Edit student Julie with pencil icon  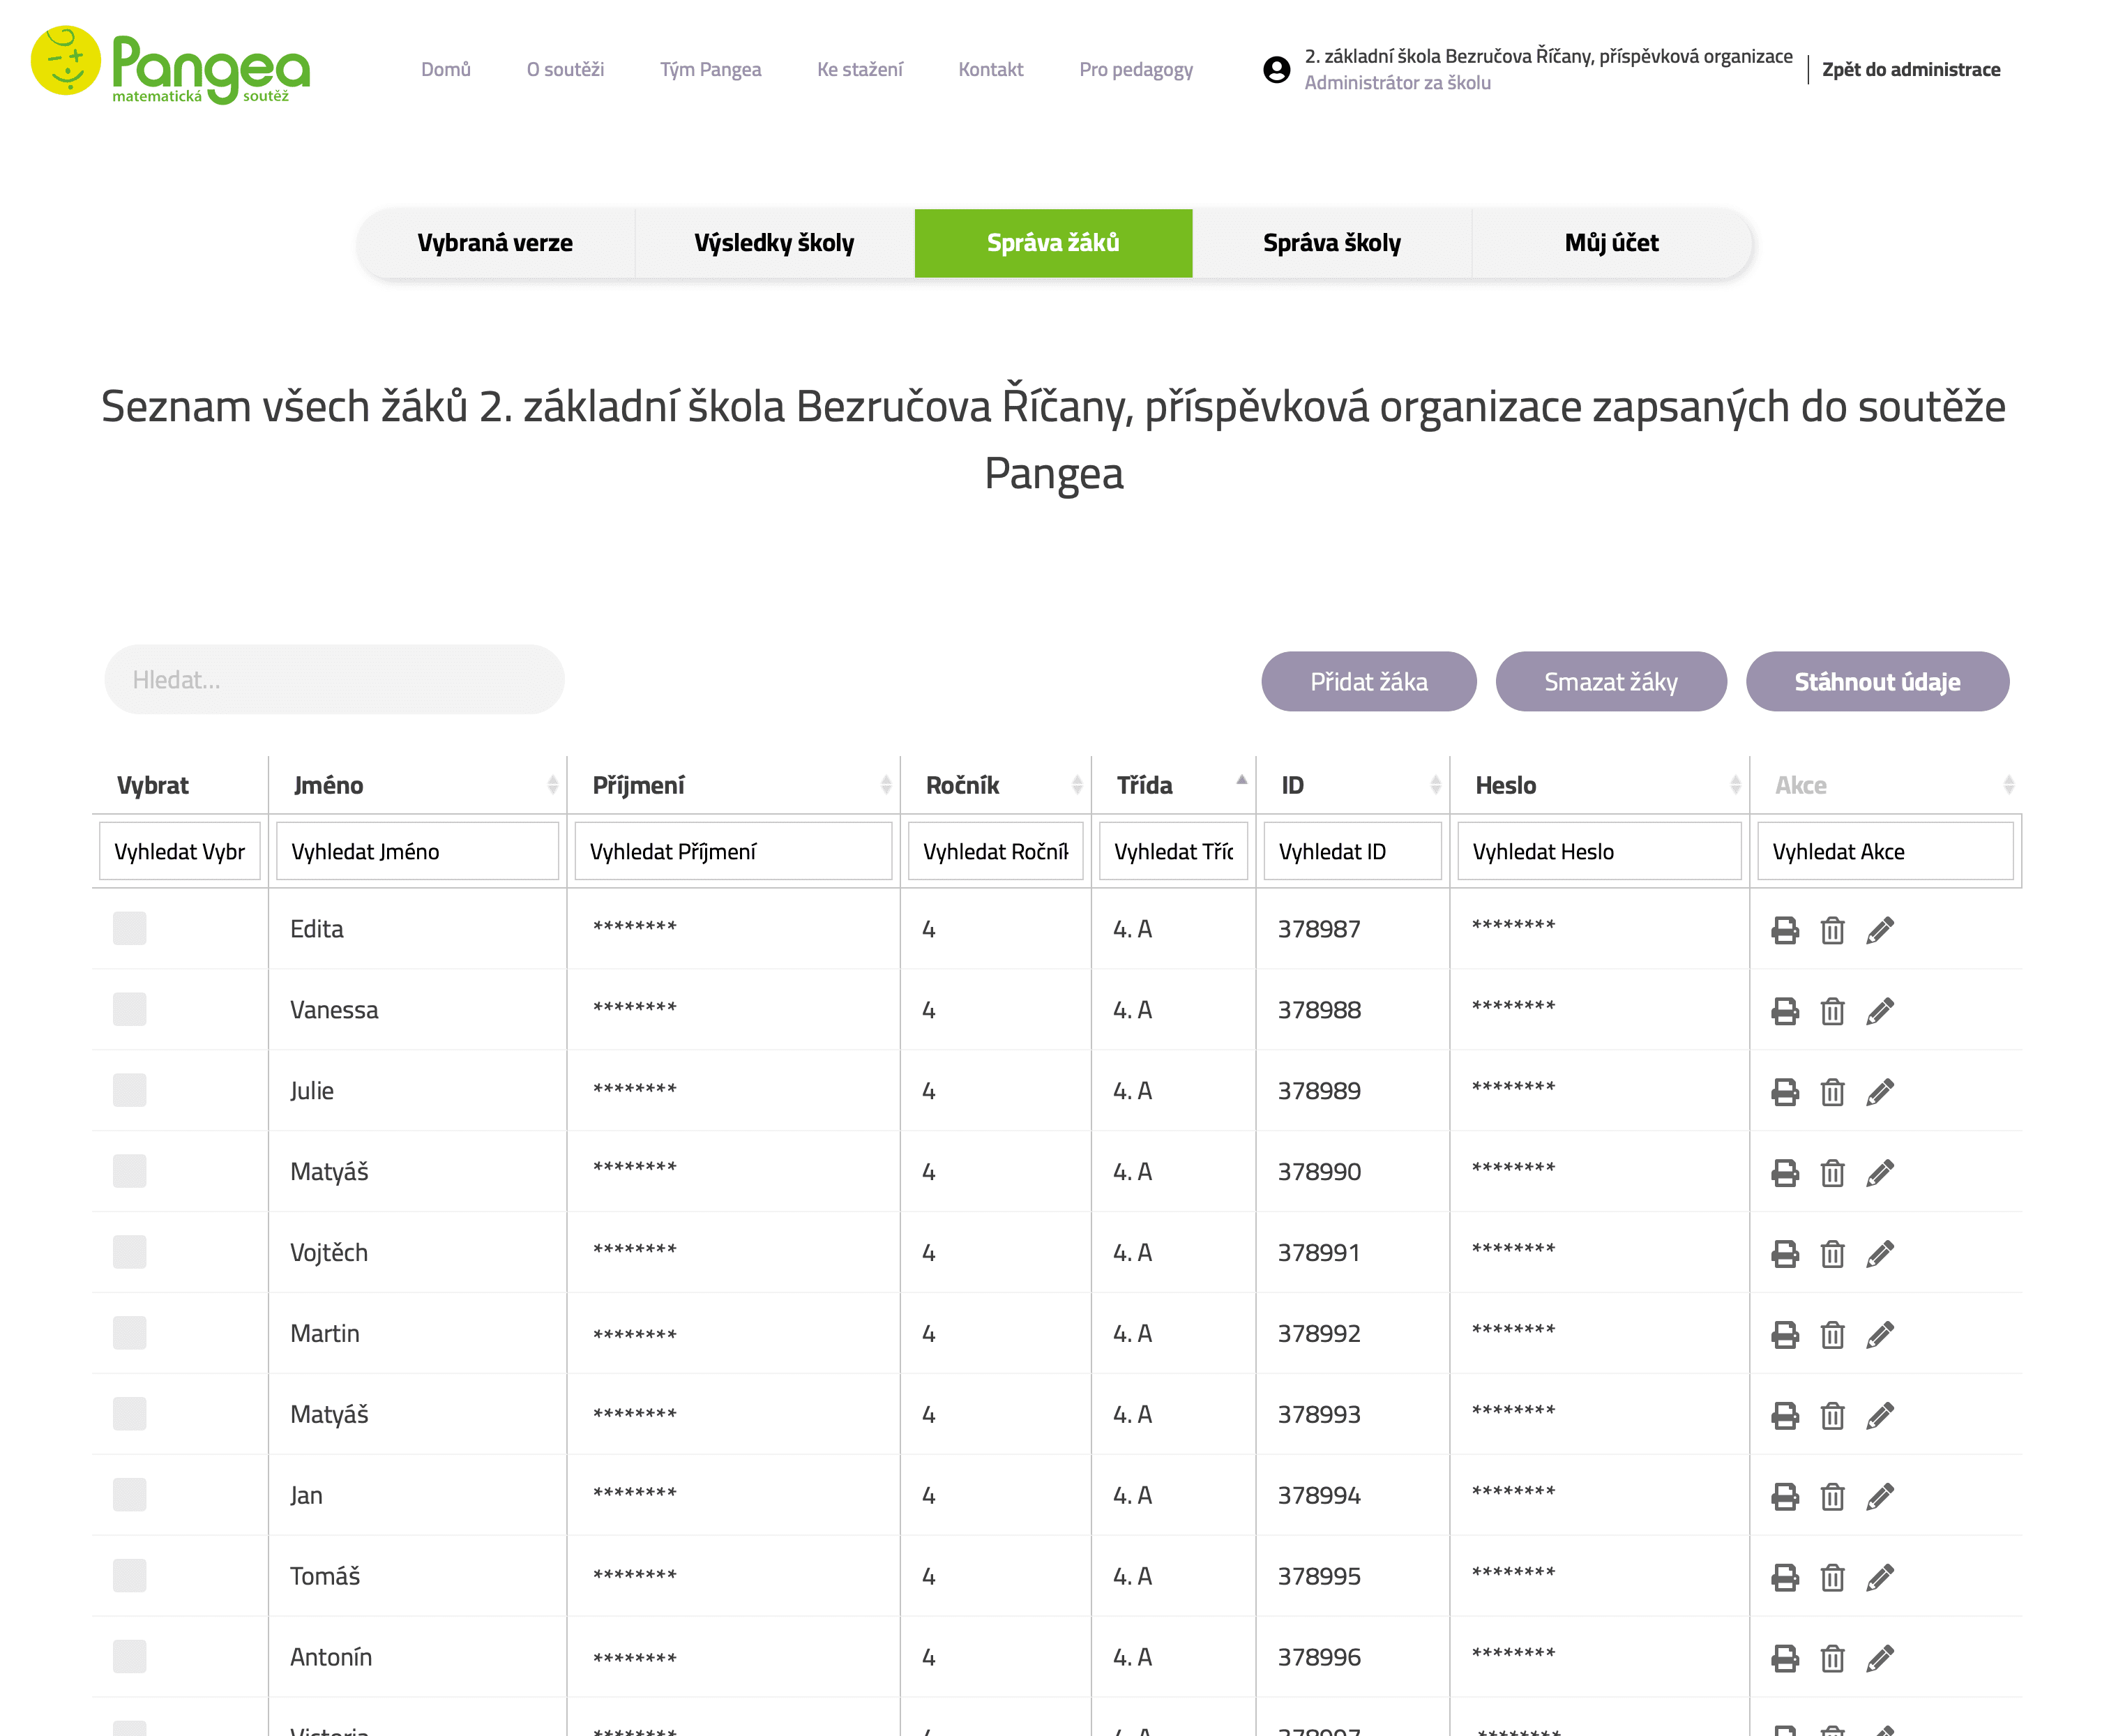[1880, 1092]
